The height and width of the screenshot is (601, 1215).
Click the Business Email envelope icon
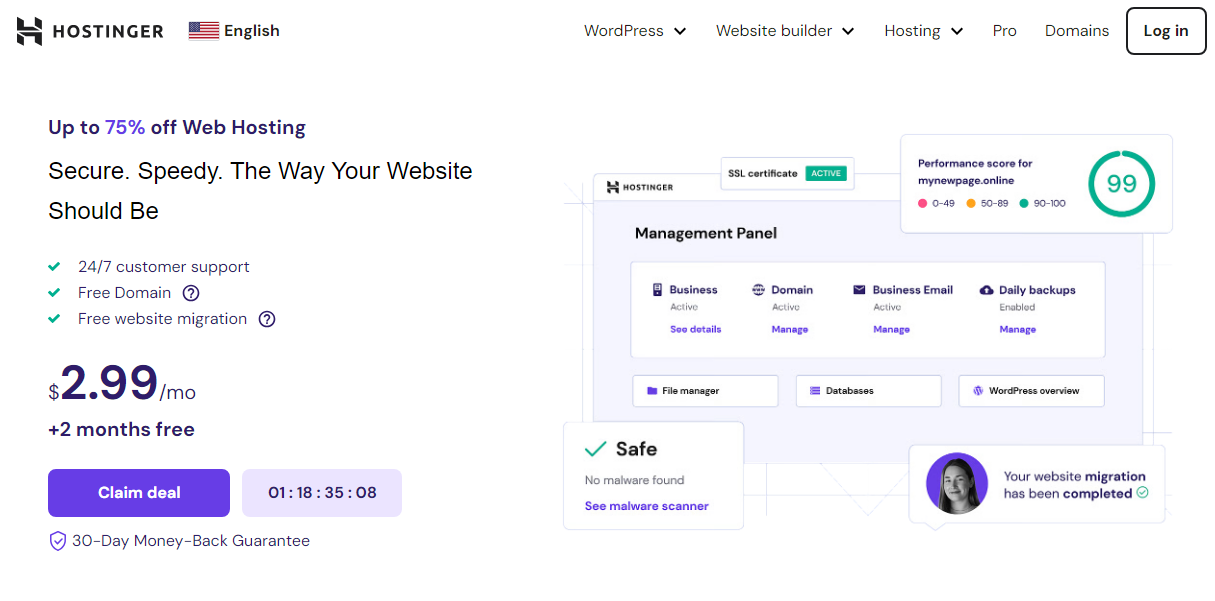click(859, 290)
